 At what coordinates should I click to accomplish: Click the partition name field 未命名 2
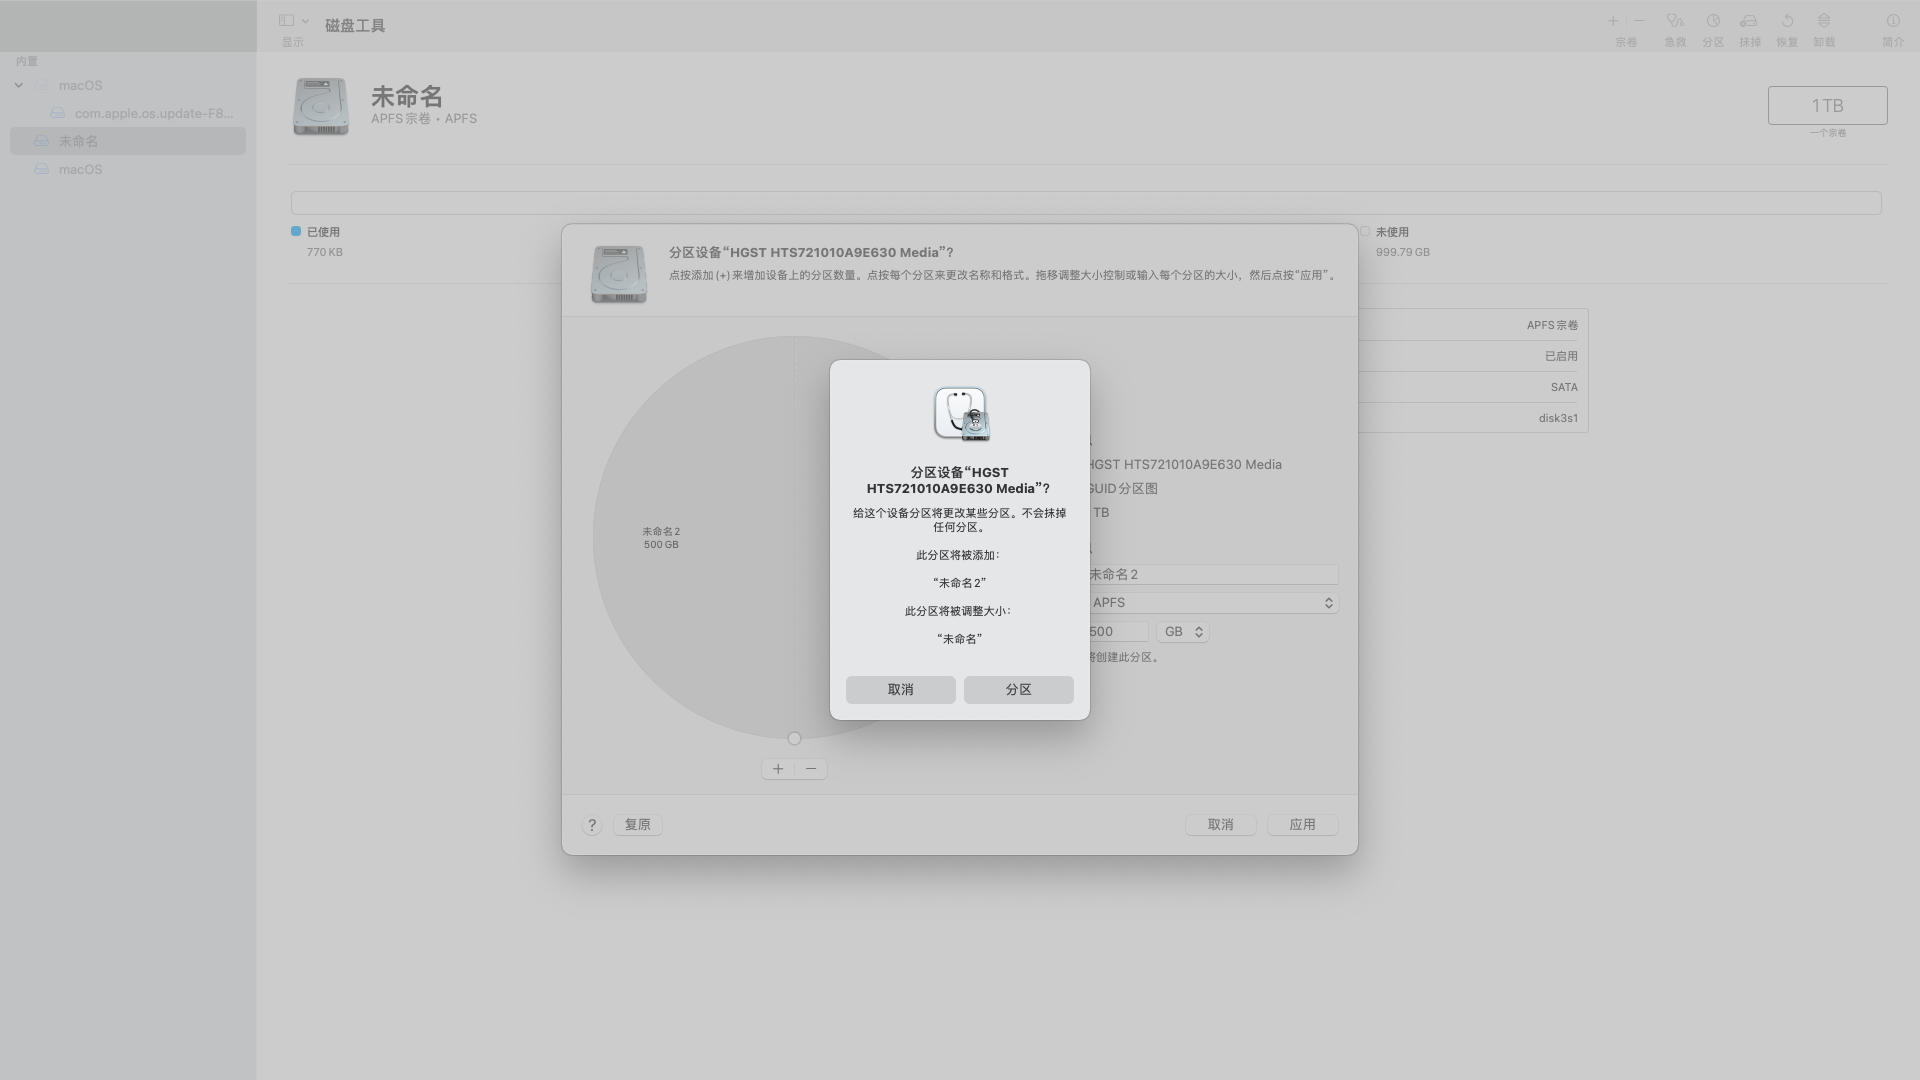click(x=1212, y=575)
